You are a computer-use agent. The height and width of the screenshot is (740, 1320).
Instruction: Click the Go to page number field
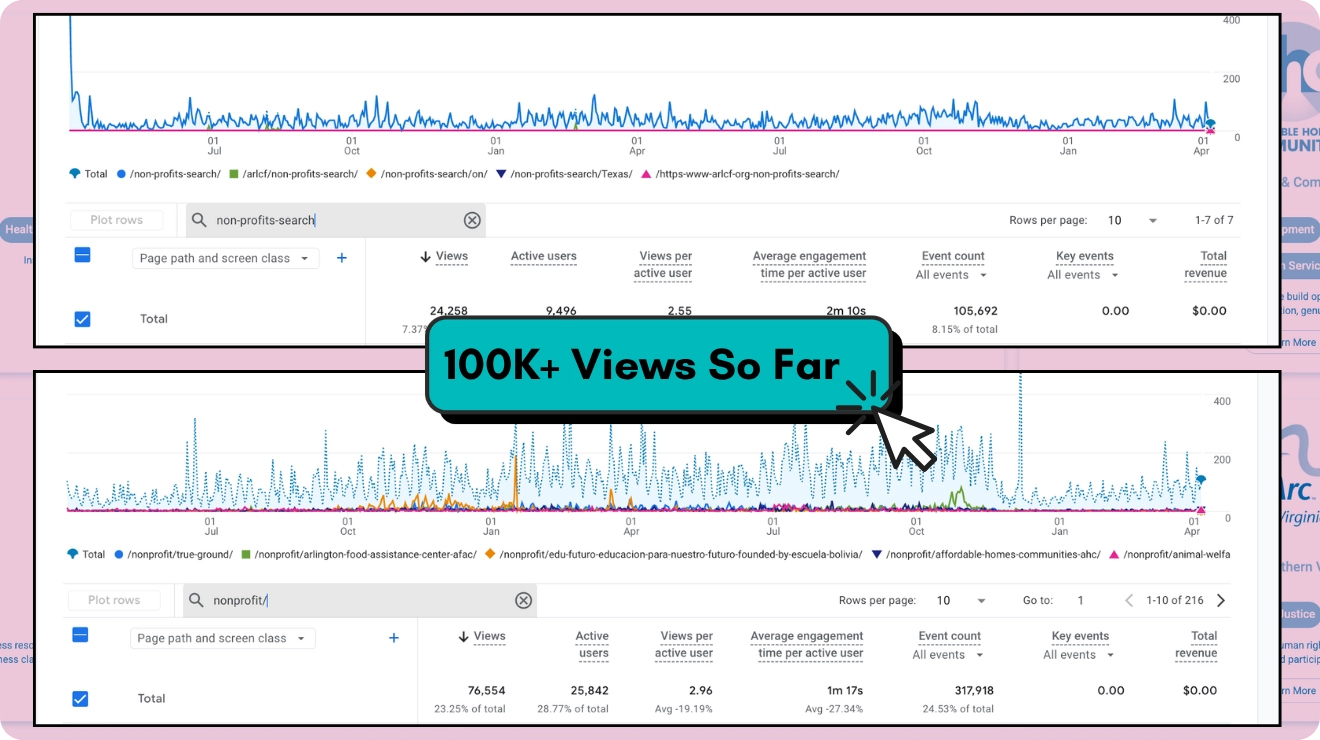pos(1080,600)
